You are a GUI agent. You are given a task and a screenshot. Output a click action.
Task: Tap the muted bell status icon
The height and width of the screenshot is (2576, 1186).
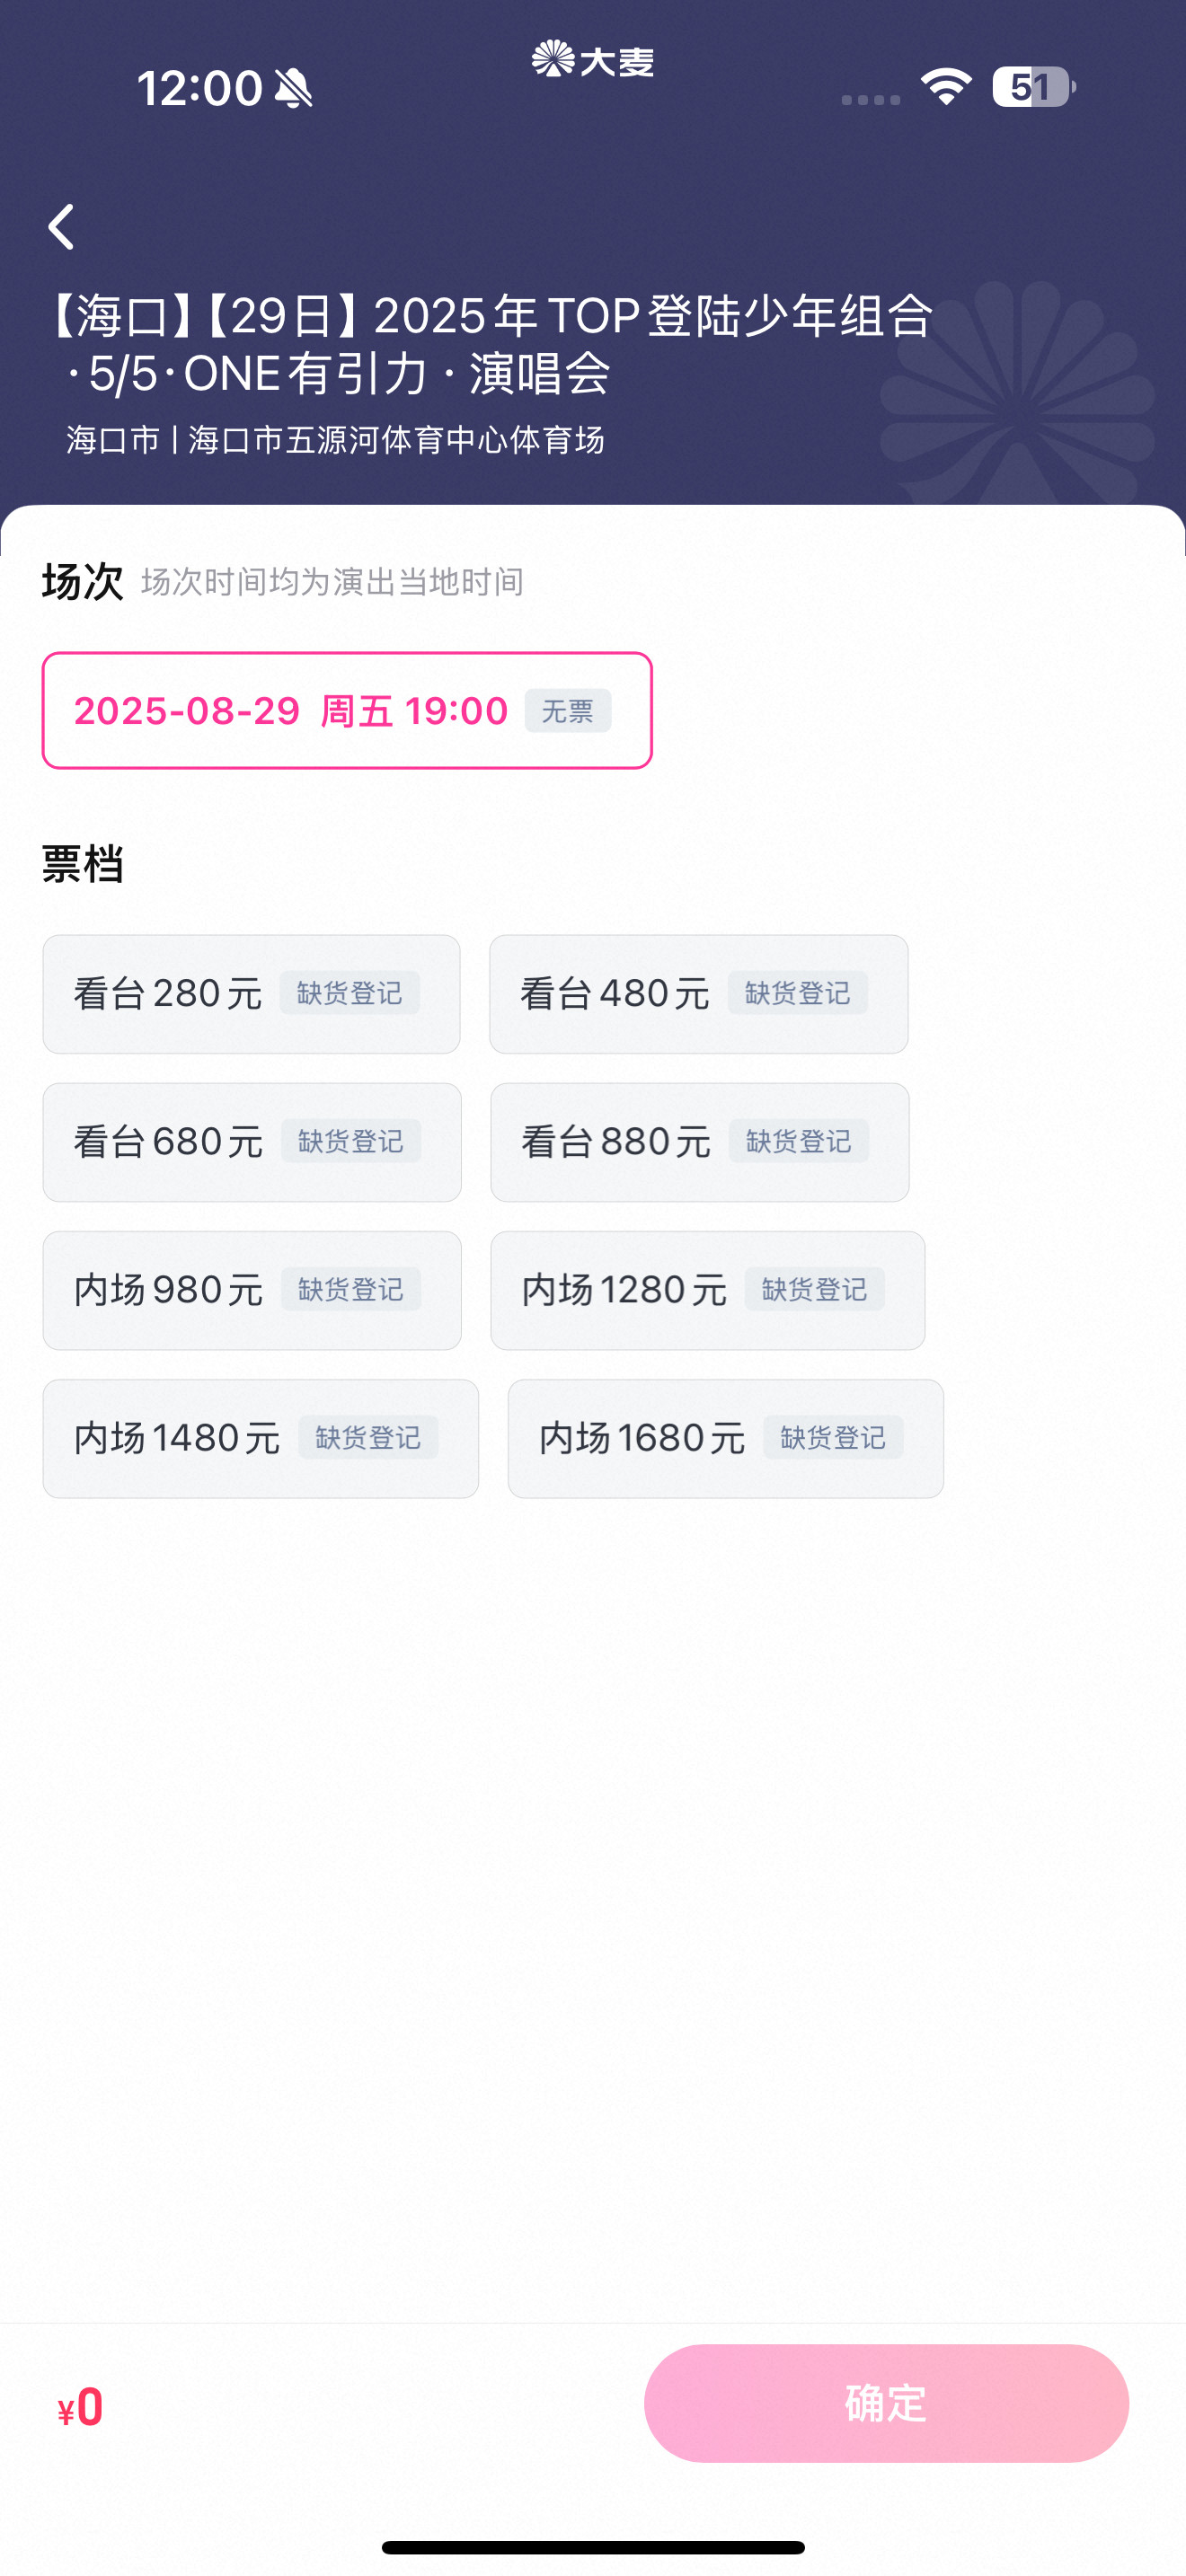293,88
